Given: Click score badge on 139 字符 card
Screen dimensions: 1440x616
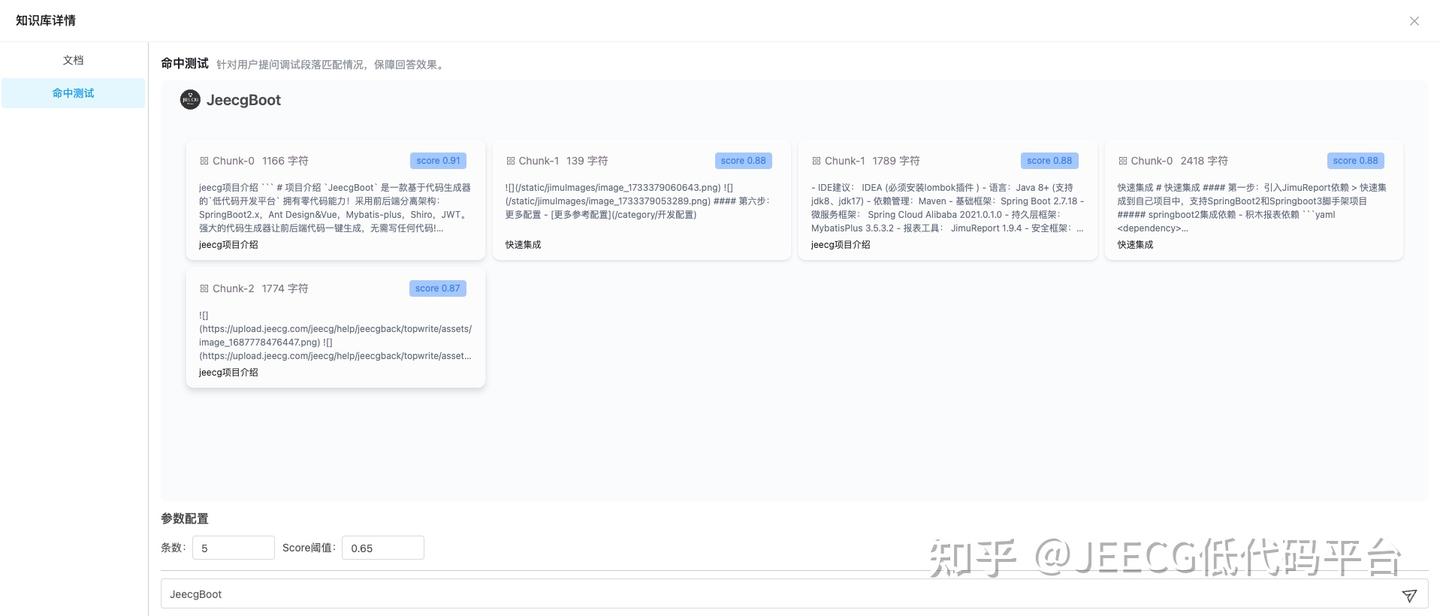Looking at the screenshot, I should [x=743, y=161].
